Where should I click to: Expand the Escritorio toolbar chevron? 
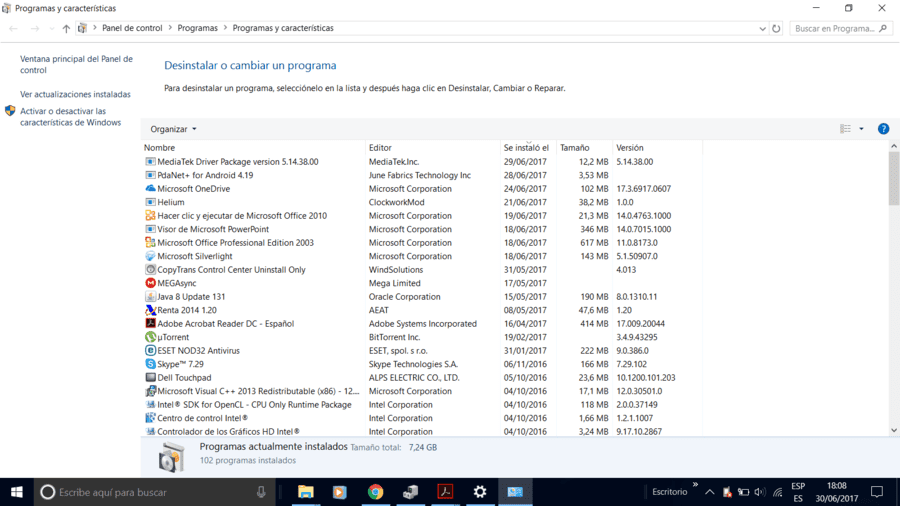click(695, 485)
